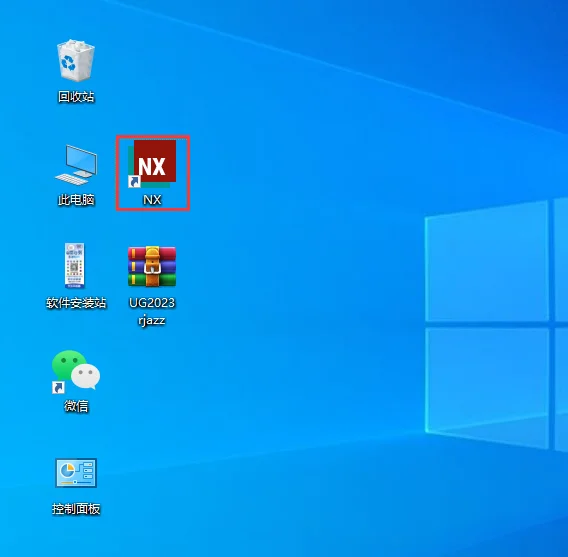The height and width of the screenshot is (557, 568).
Task: Select the Control Panel (控制面板) icon
Action: 76,473
